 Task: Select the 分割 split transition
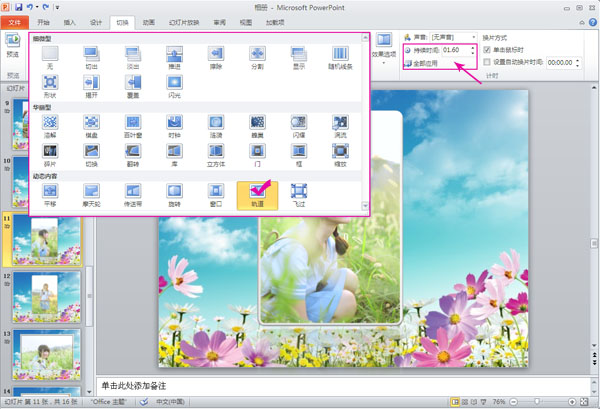(258, 58)
